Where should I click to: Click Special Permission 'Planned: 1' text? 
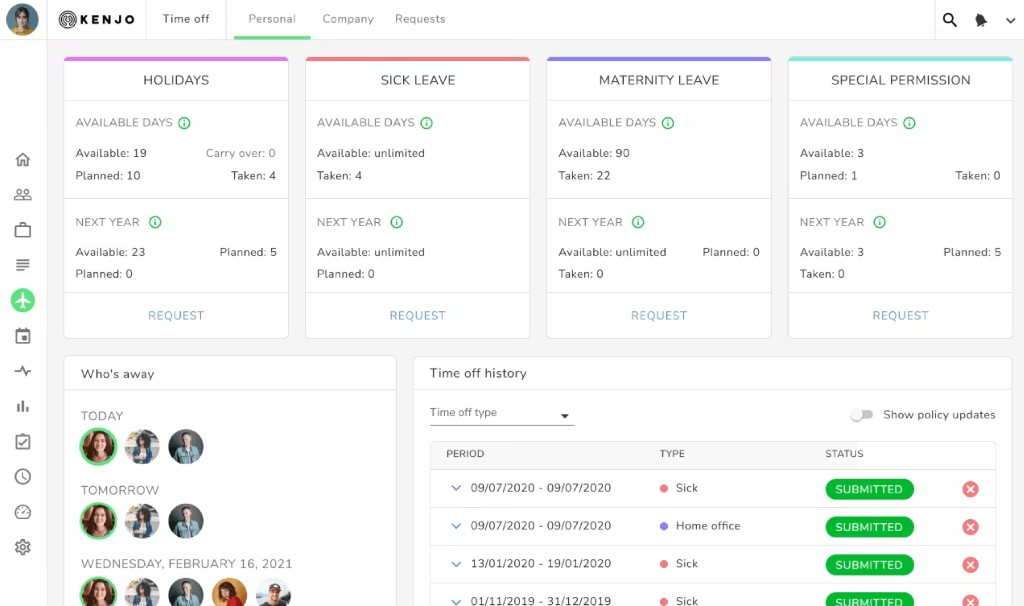pyautogui.click(x=829, y=176)
